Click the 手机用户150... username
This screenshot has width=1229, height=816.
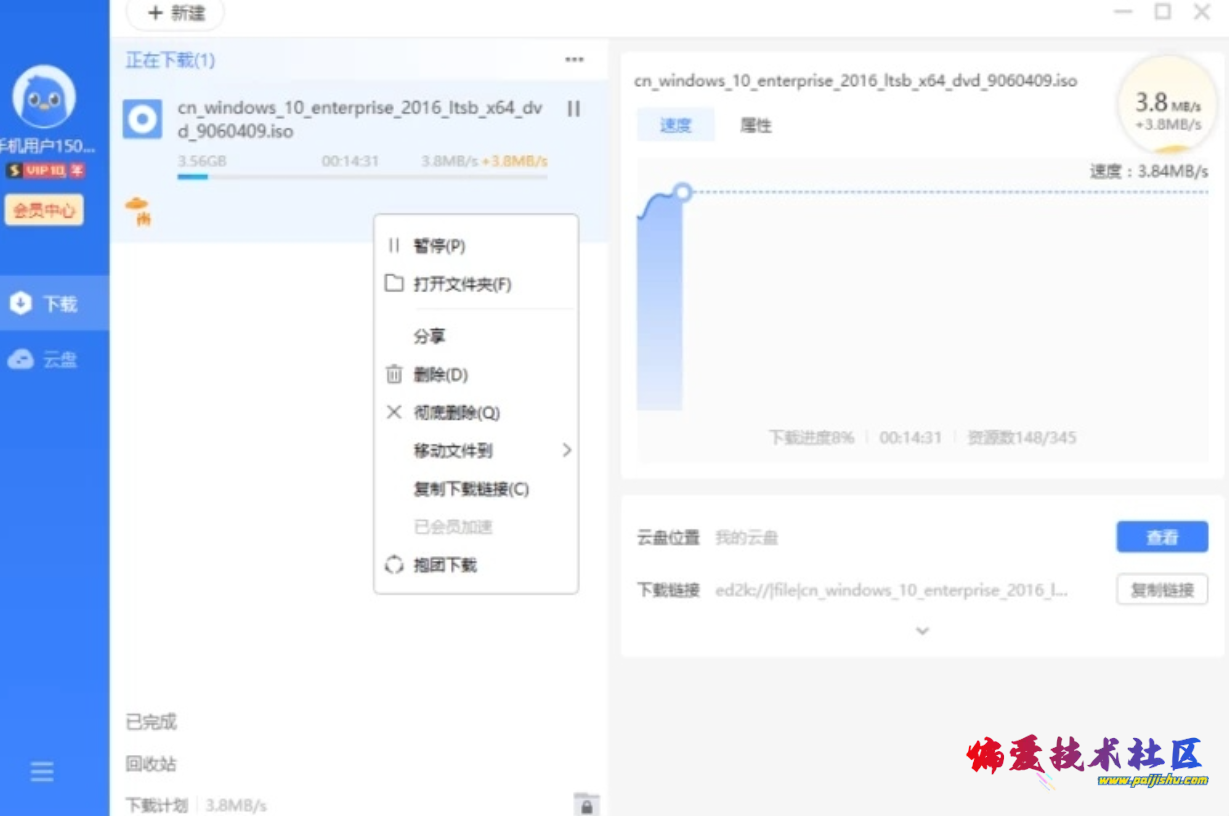tap(46, 146)
